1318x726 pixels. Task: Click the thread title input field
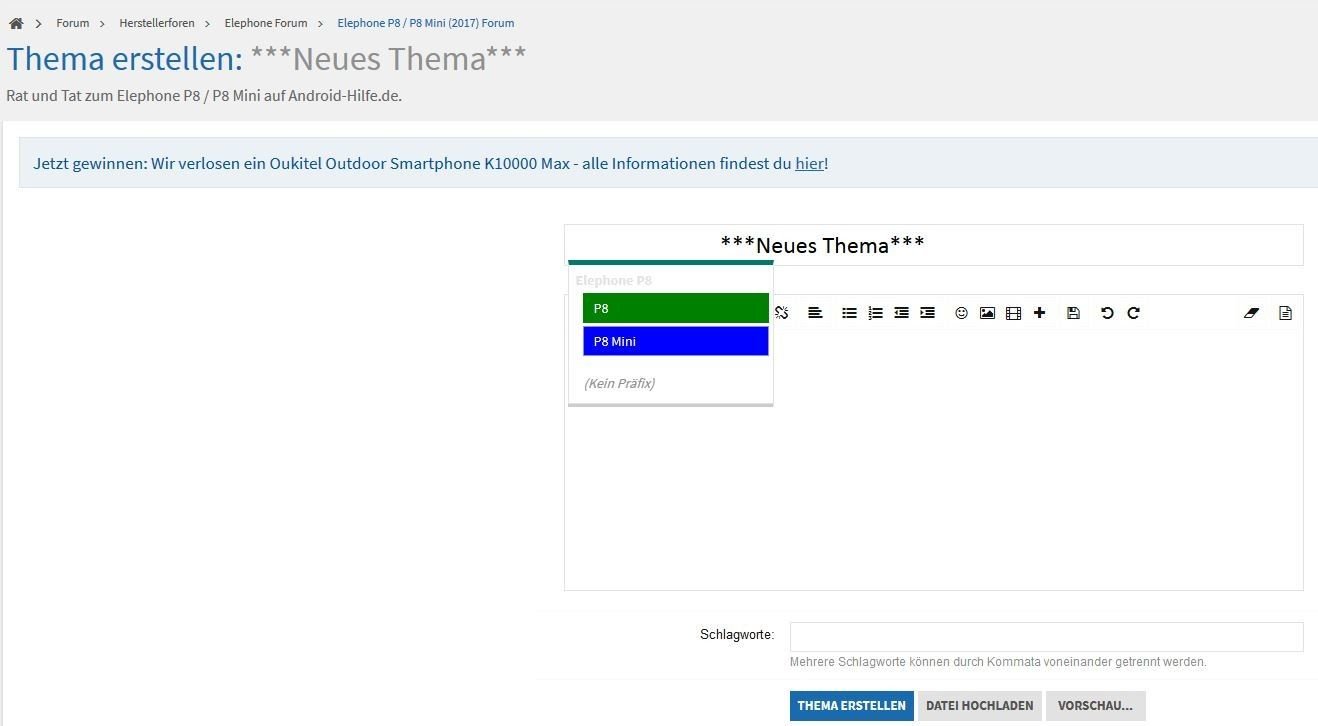point(933,245)
